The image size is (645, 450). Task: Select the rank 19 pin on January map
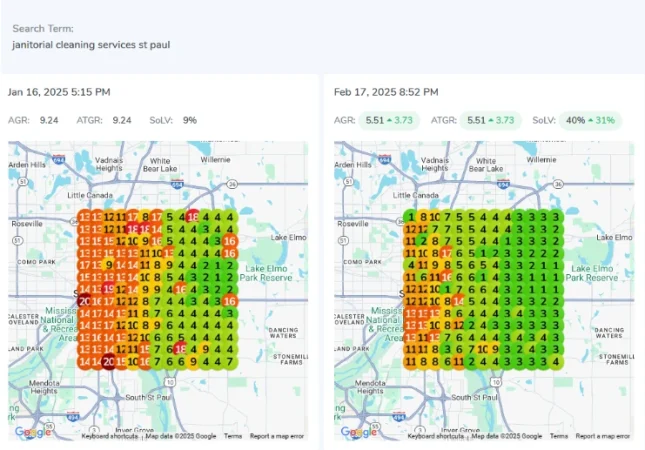tap(108, 289)
